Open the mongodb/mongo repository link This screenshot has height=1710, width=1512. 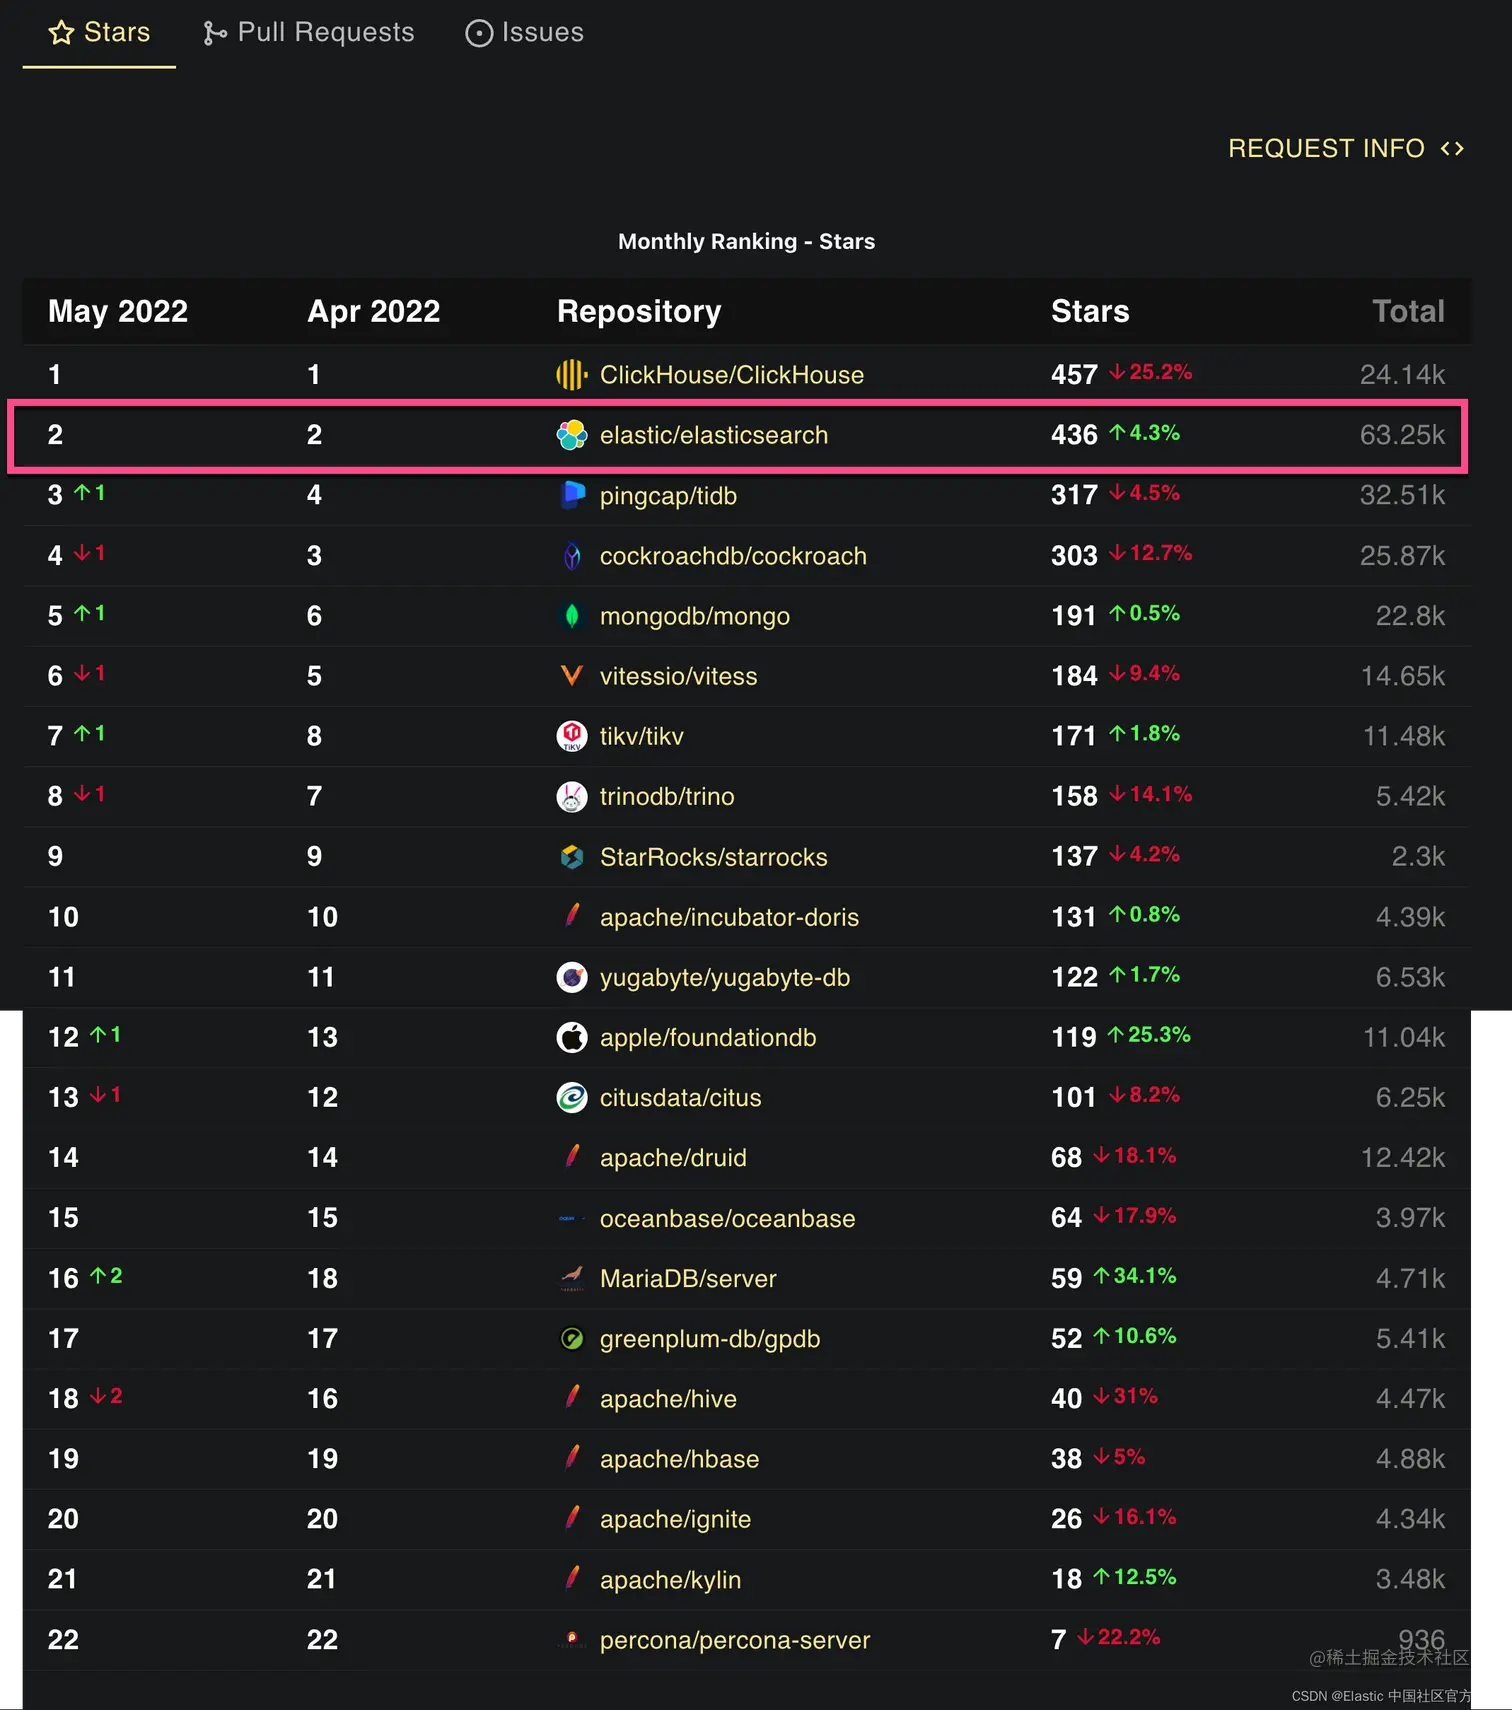click(x=695, y=616)
